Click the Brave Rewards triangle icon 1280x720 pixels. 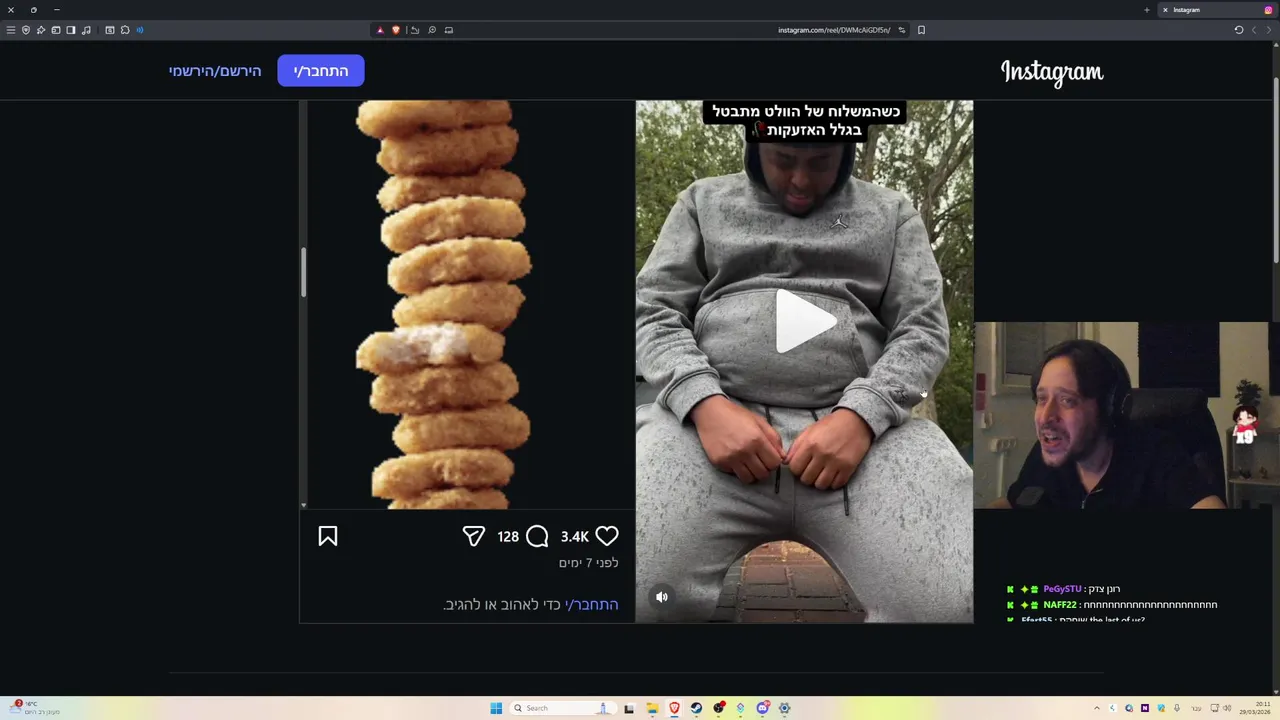tap(380, 30)
